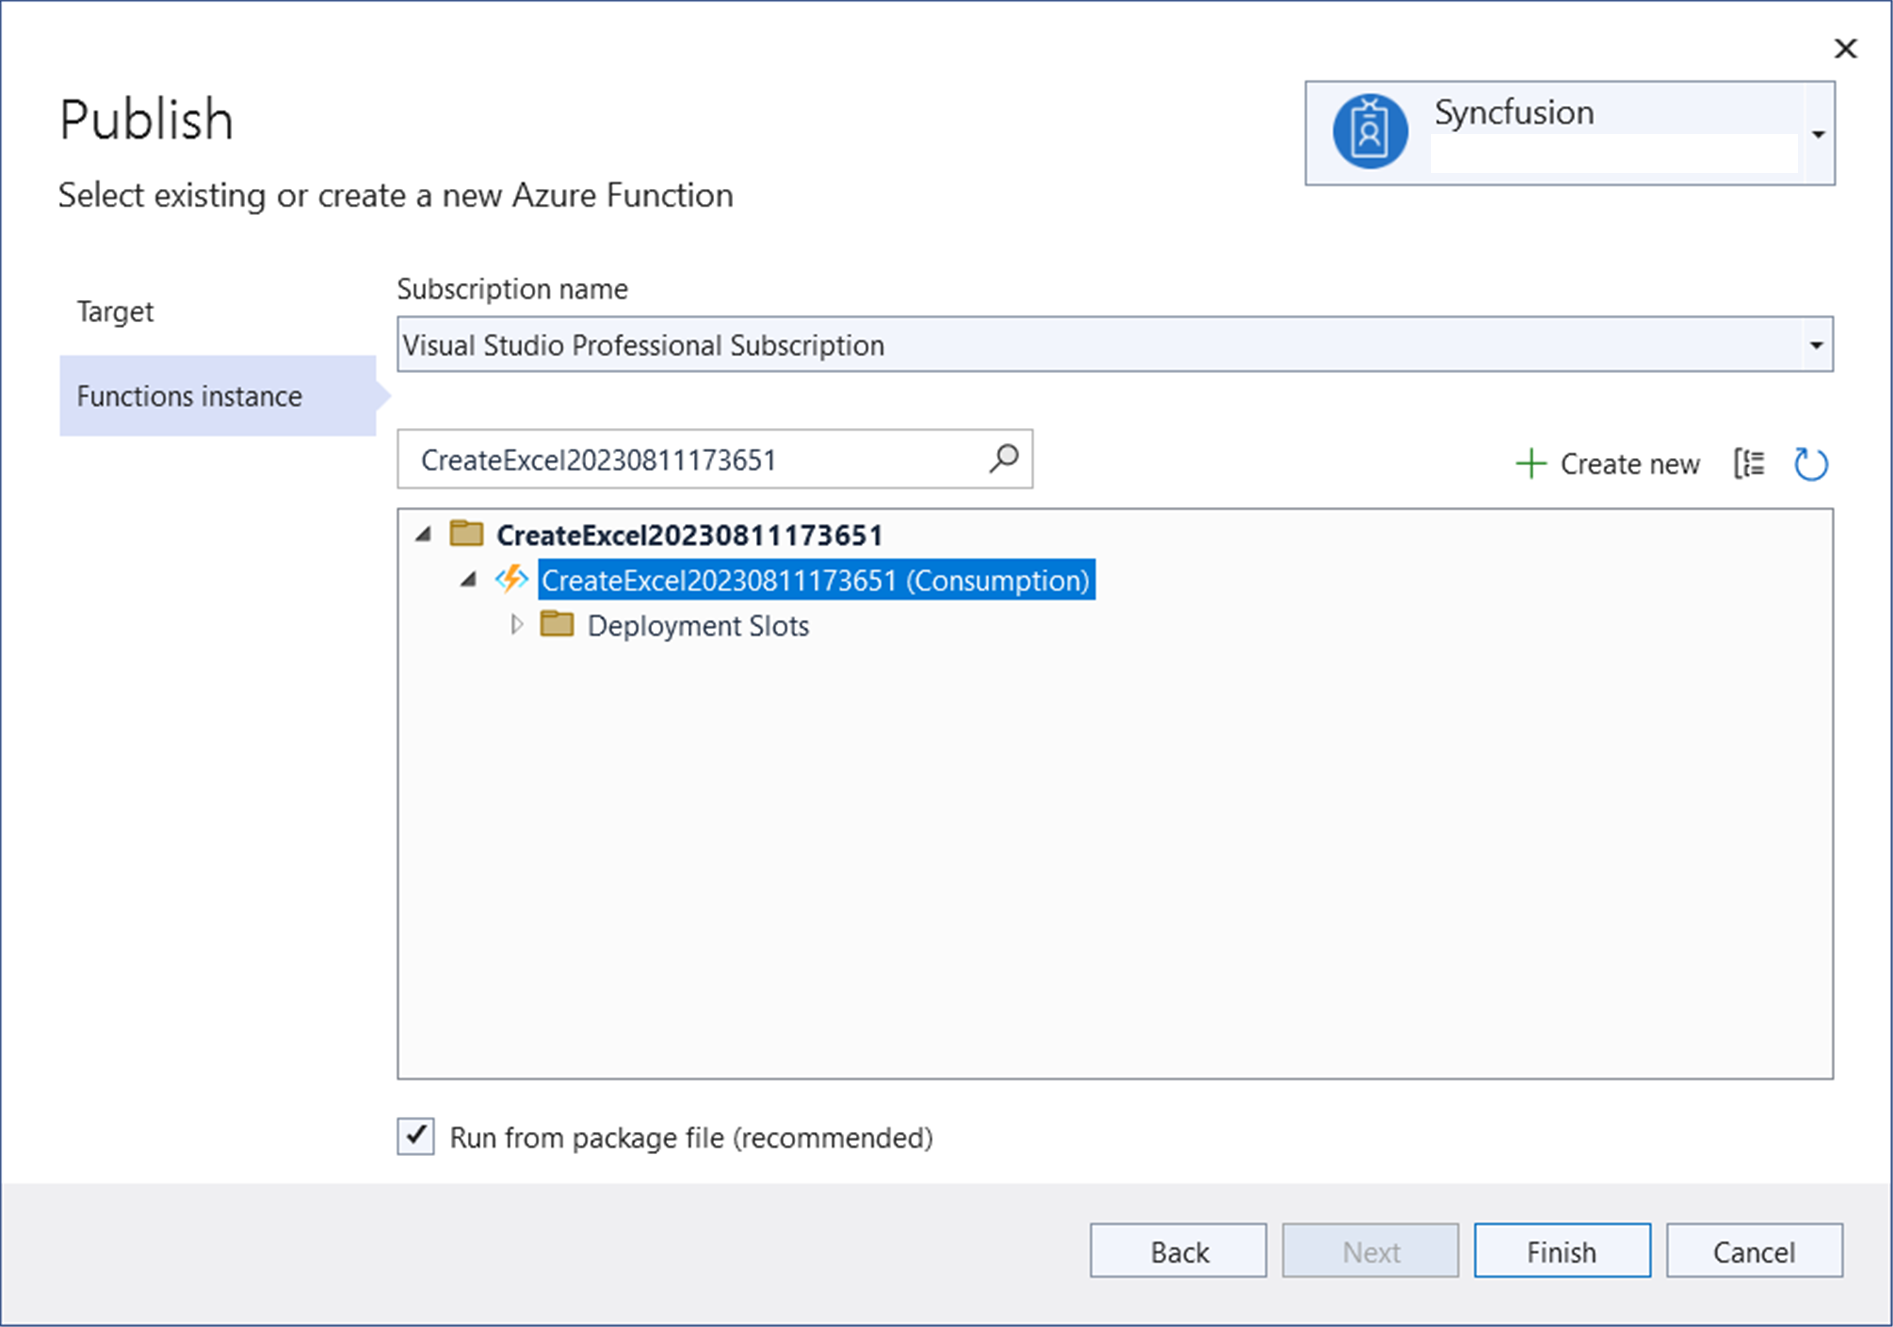Click the Deployment Slots folder icon
The width and height of the screenshot is (1893, 1327).
[556, 625]
